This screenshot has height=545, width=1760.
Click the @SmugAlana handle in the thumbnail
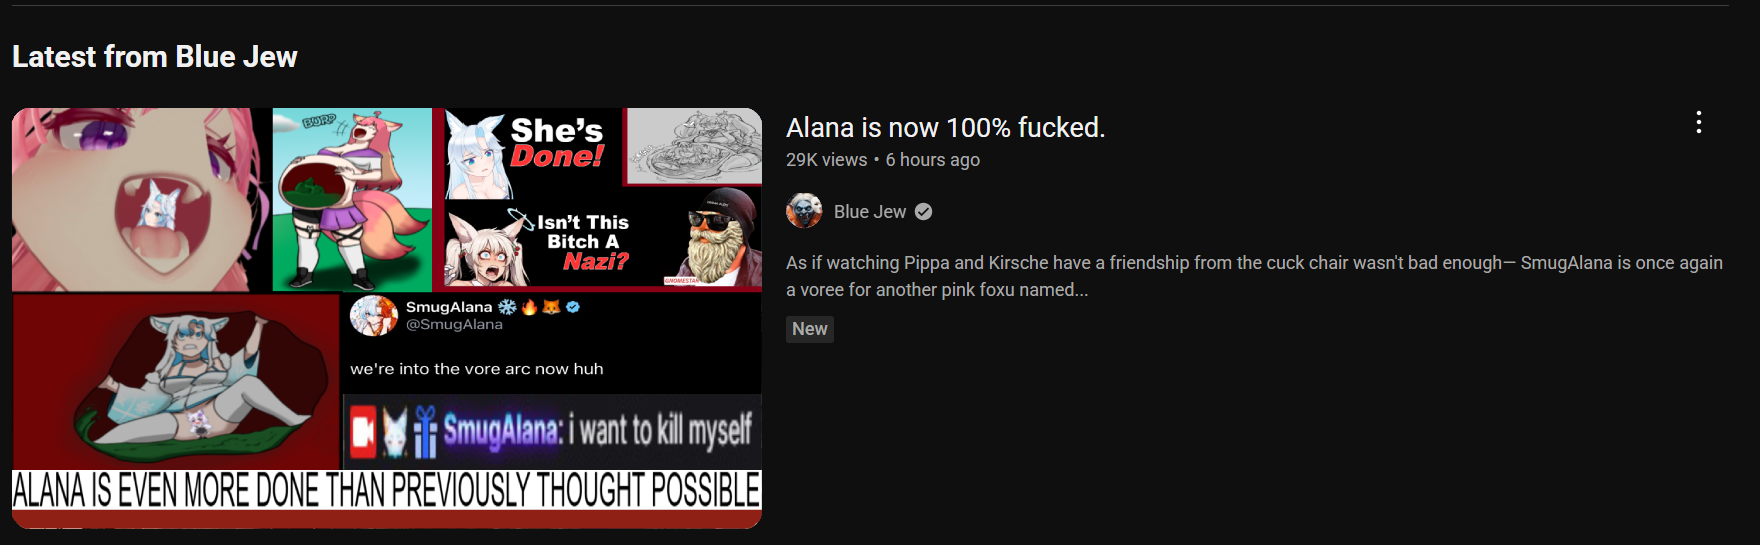(x=454, y=324)
